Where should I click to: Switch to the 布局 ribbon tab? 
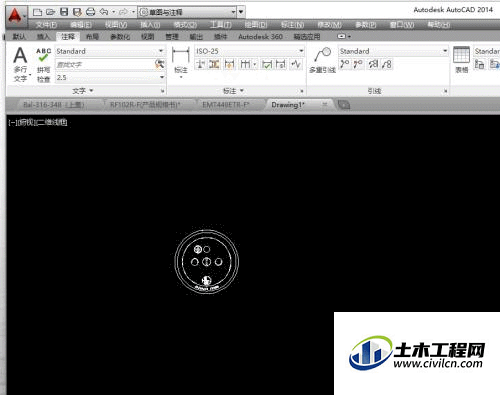[x=92, y=37]
